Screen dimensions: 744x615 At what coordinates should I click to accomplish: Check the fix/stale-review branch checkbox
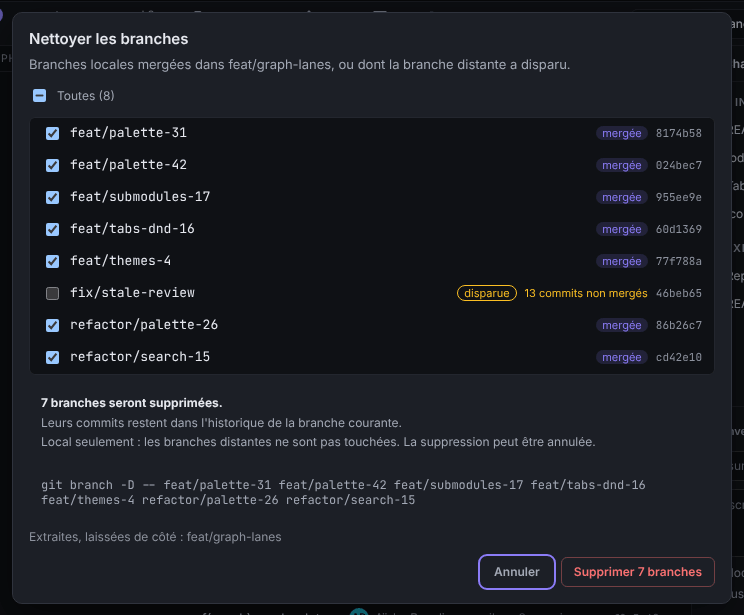coord(53,293)
